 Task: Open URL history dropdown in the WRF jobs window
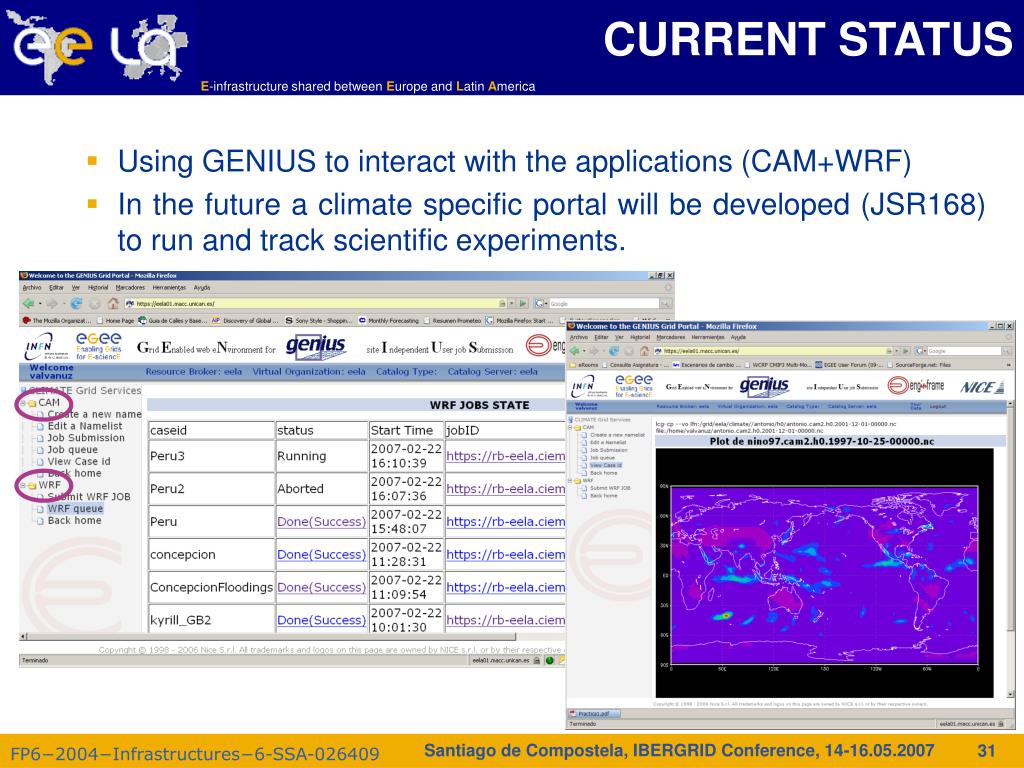(512, 304)
